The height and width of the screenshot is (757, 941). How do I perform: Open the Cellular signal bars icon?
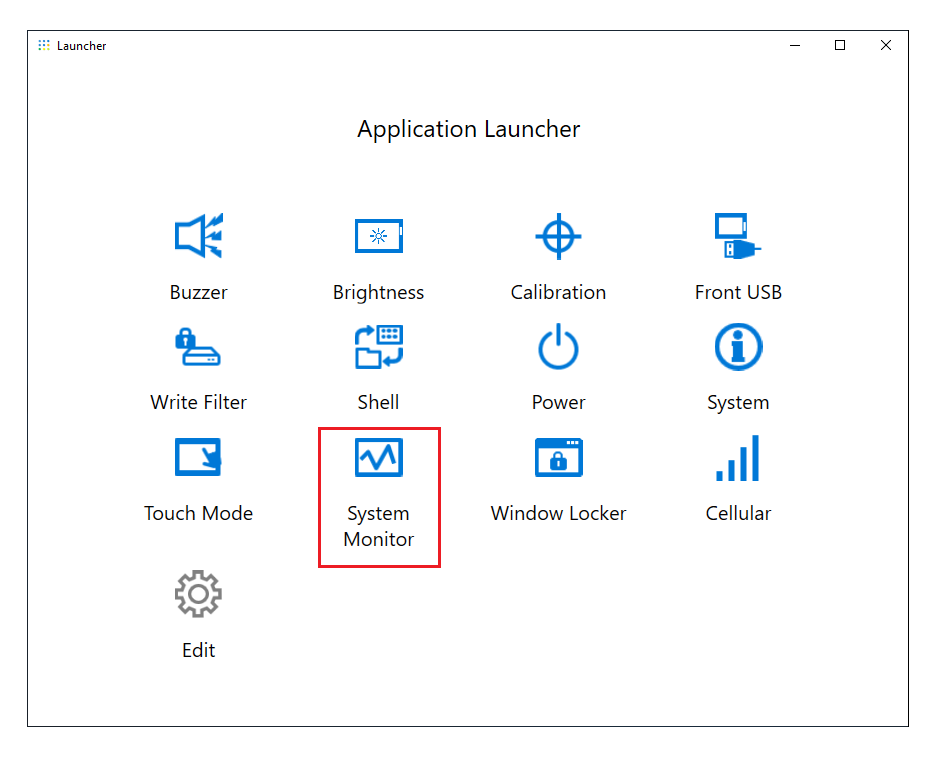pyautogui.click(x=738, y=458)
